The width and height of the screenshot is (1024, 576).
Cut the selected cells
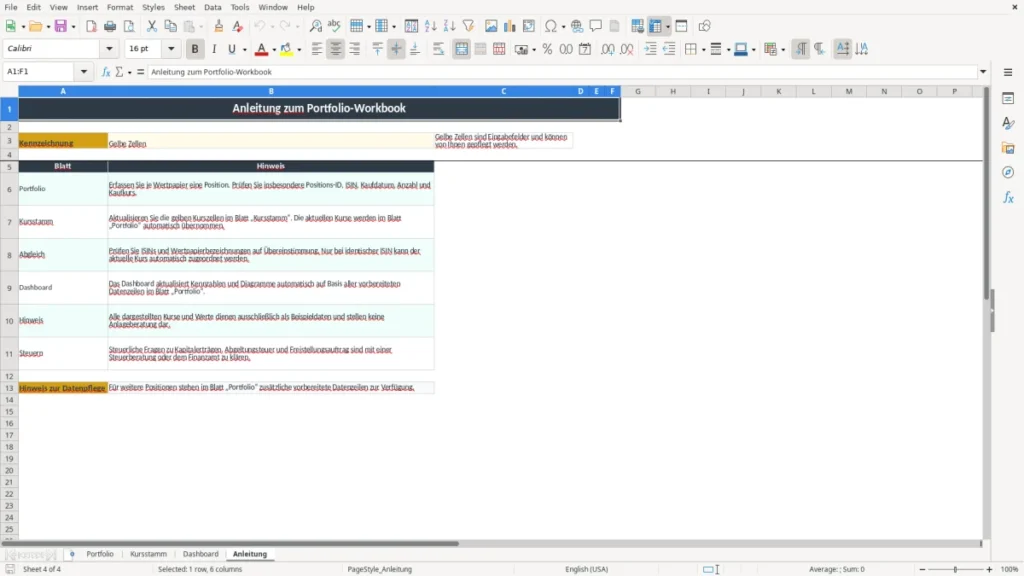coord(152,26)
